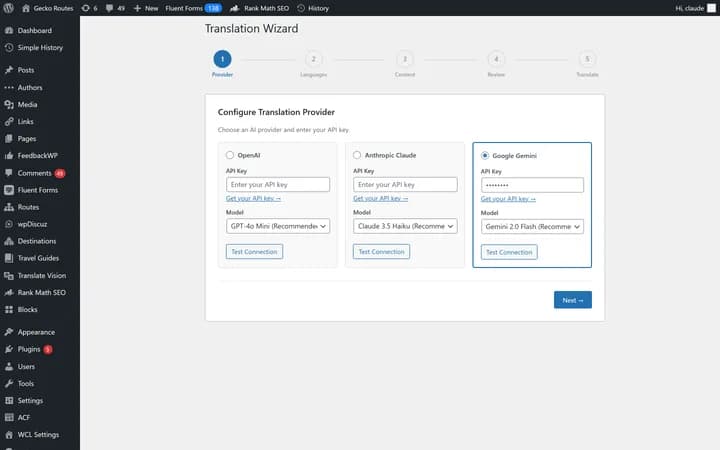Open comments bubble icon in admin bar

click(x=109, y=8)
